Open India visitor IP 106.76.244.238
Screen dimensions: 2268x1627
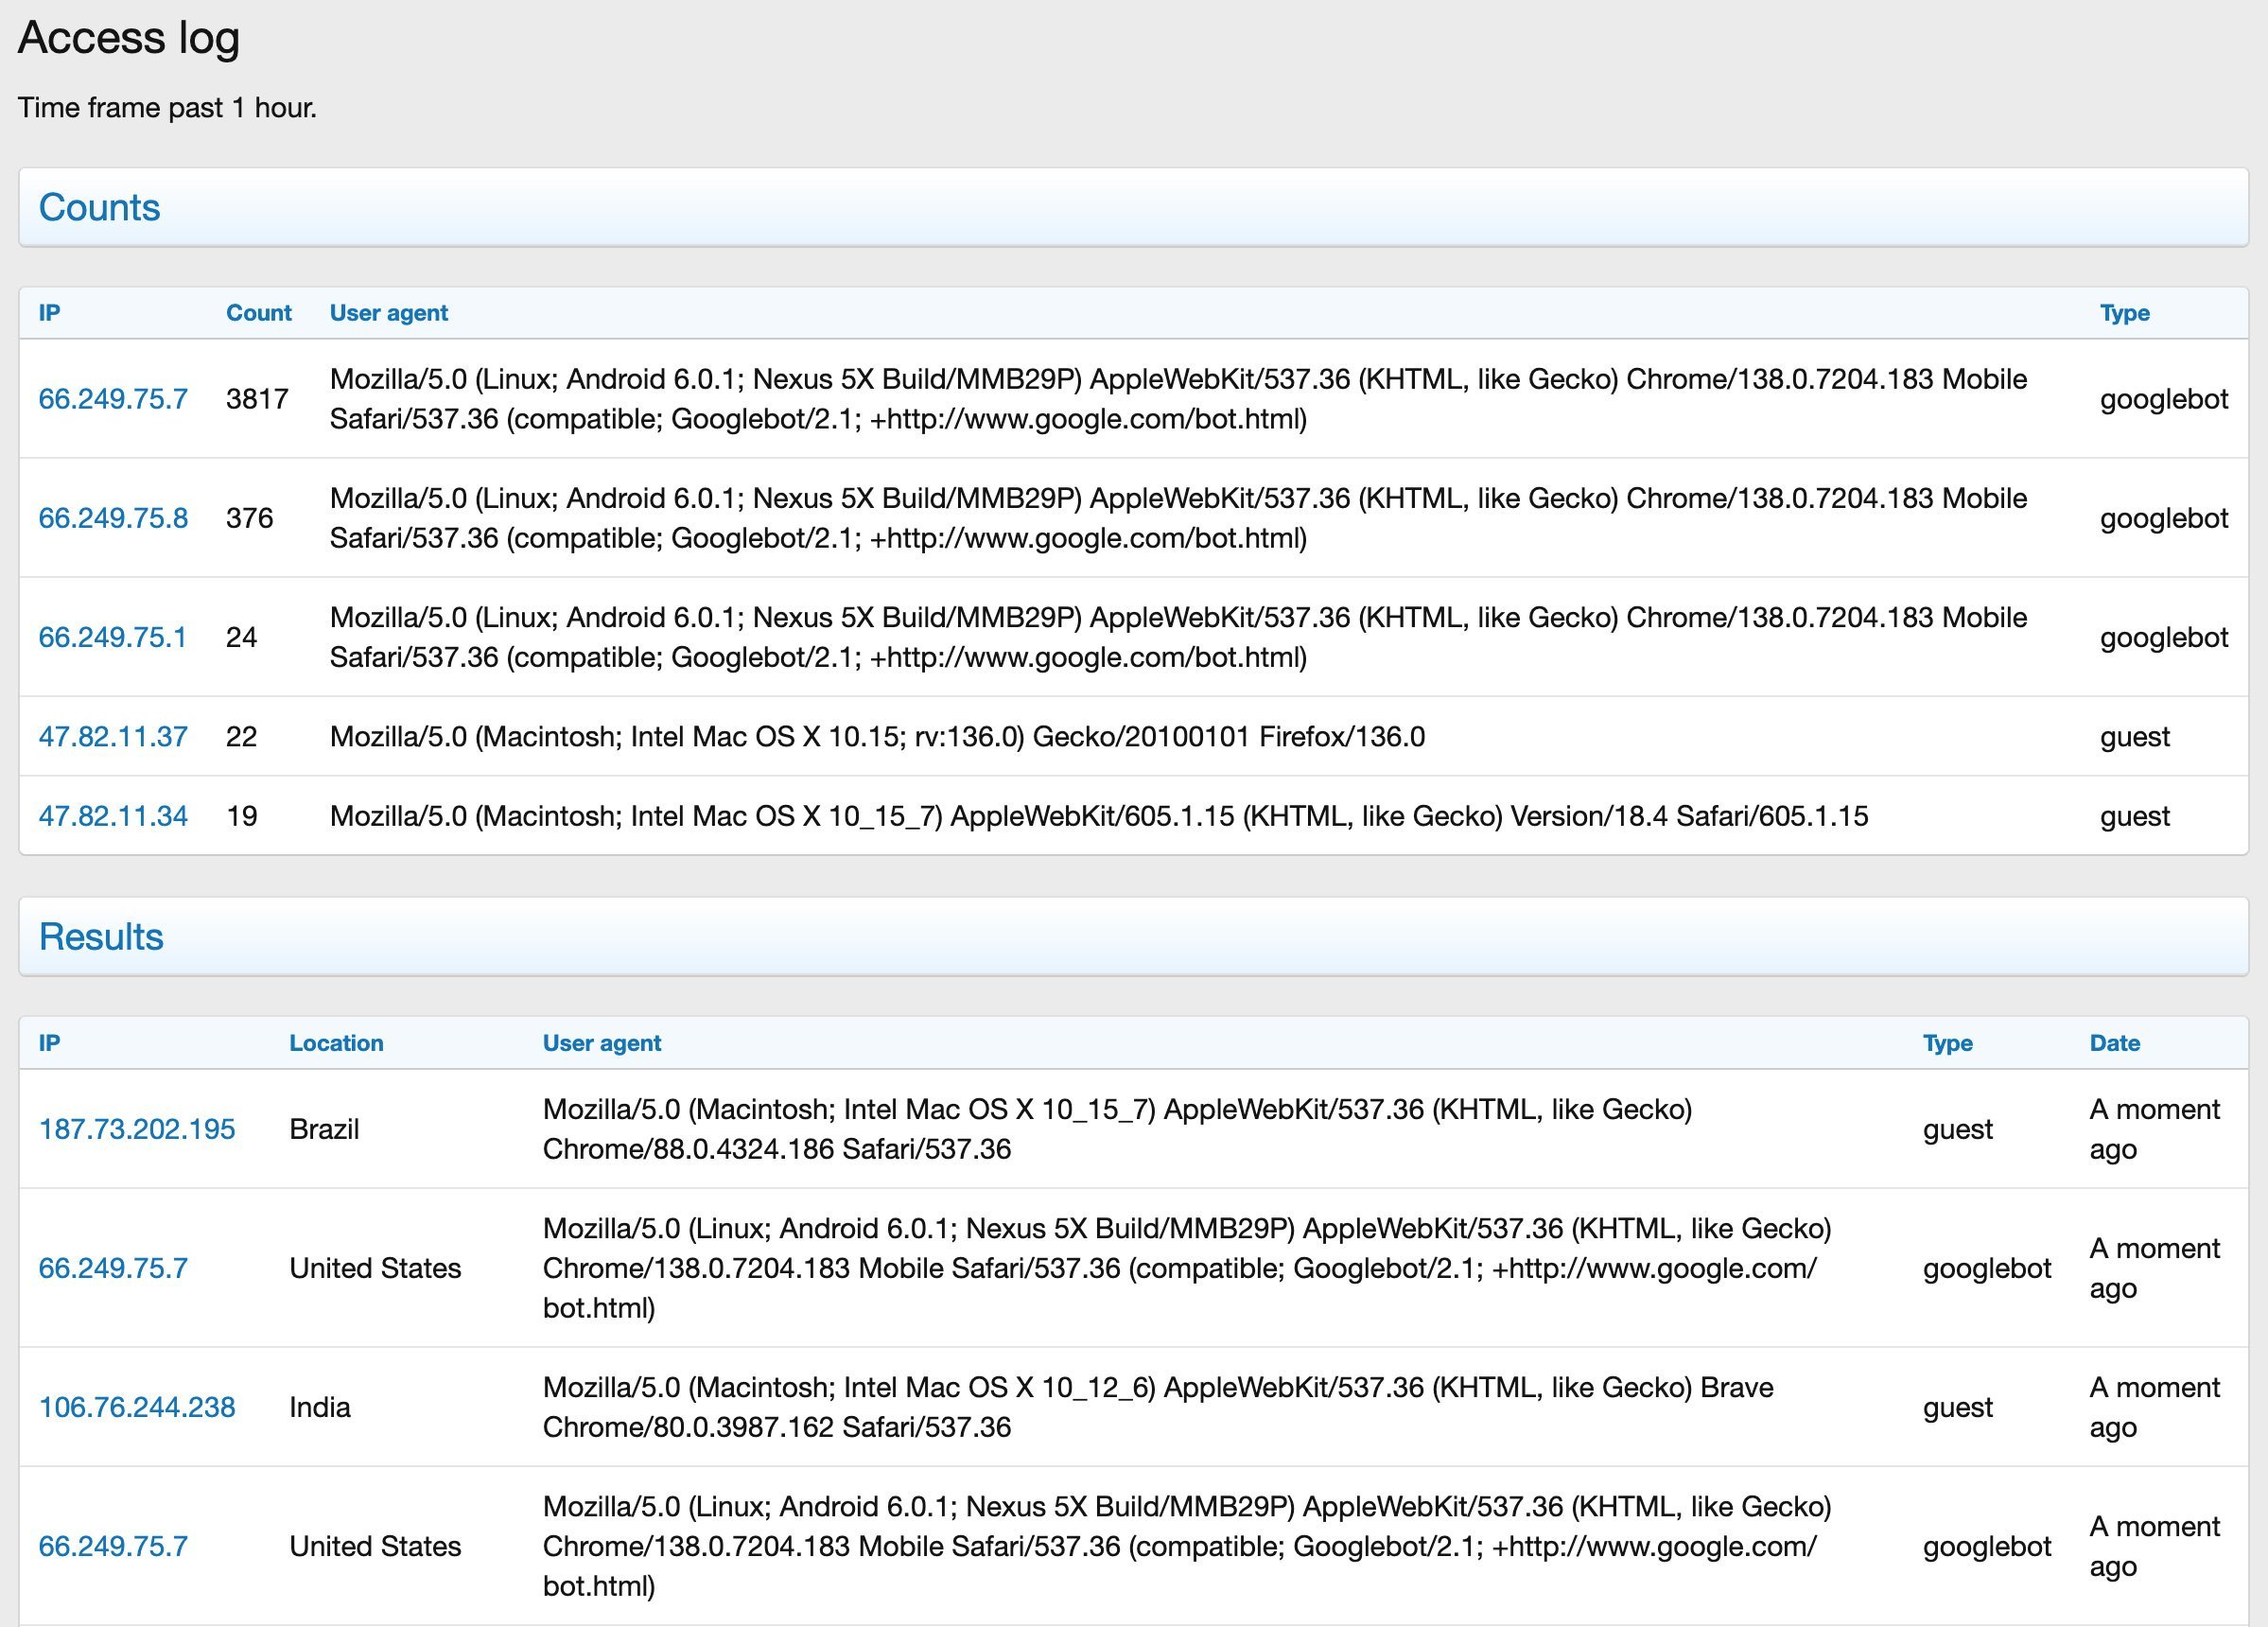point(137,1407)
